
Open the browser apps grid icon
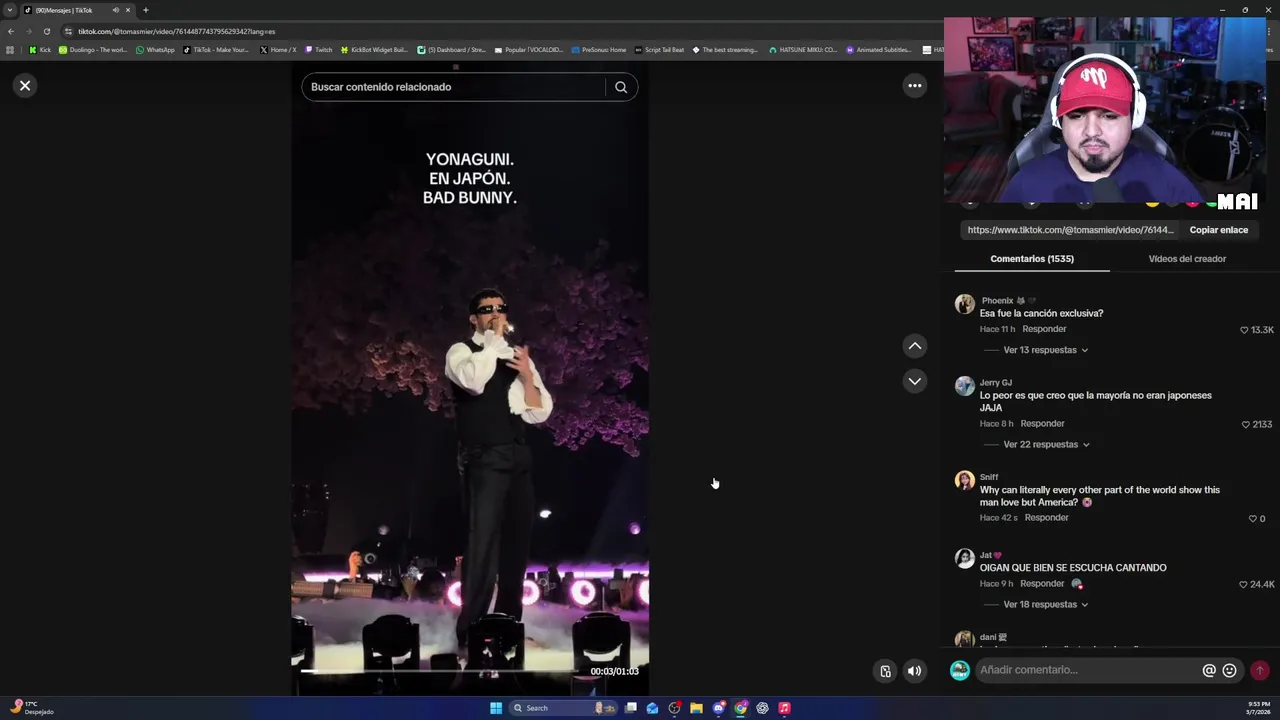[10, 50]
